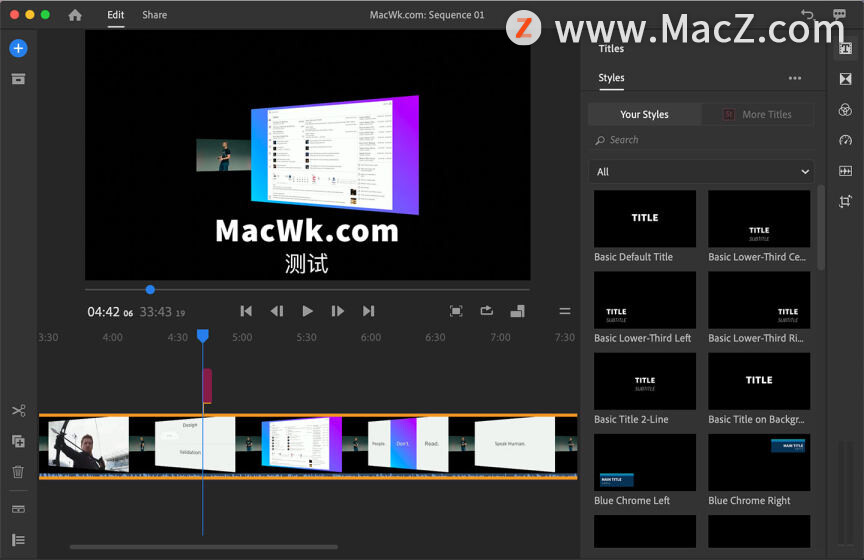The height and width of the screenshot is (560, 864).
Task: Step back one frame
Action: [277, 311]
